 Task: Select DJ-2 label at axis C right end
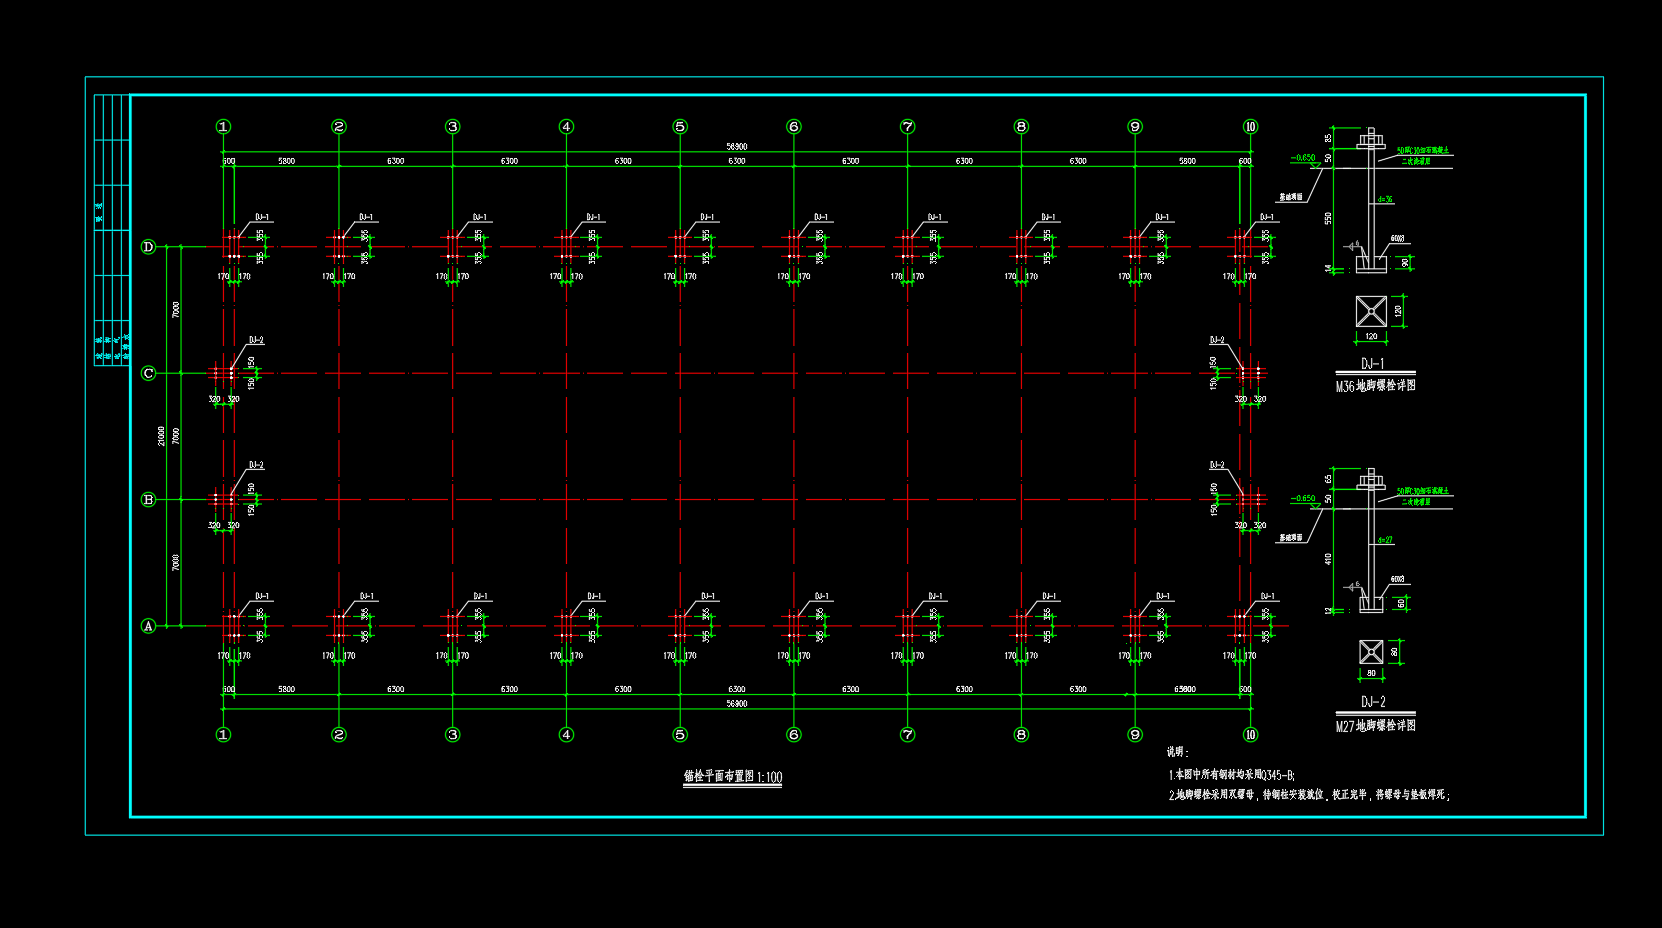(x=1217, y=341)
